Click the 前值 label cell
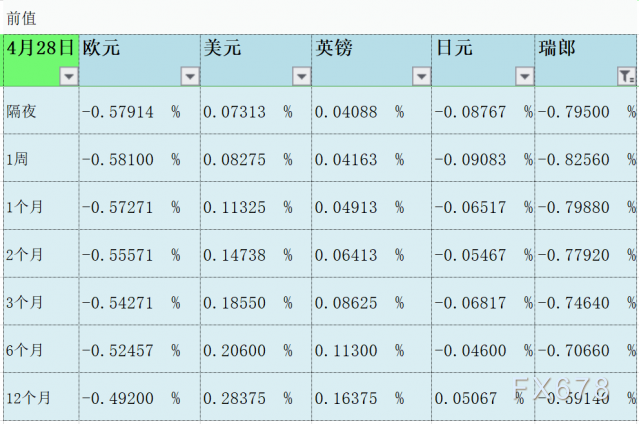The image size is (640, 424). pyautogui.click(x=21, y=18)
